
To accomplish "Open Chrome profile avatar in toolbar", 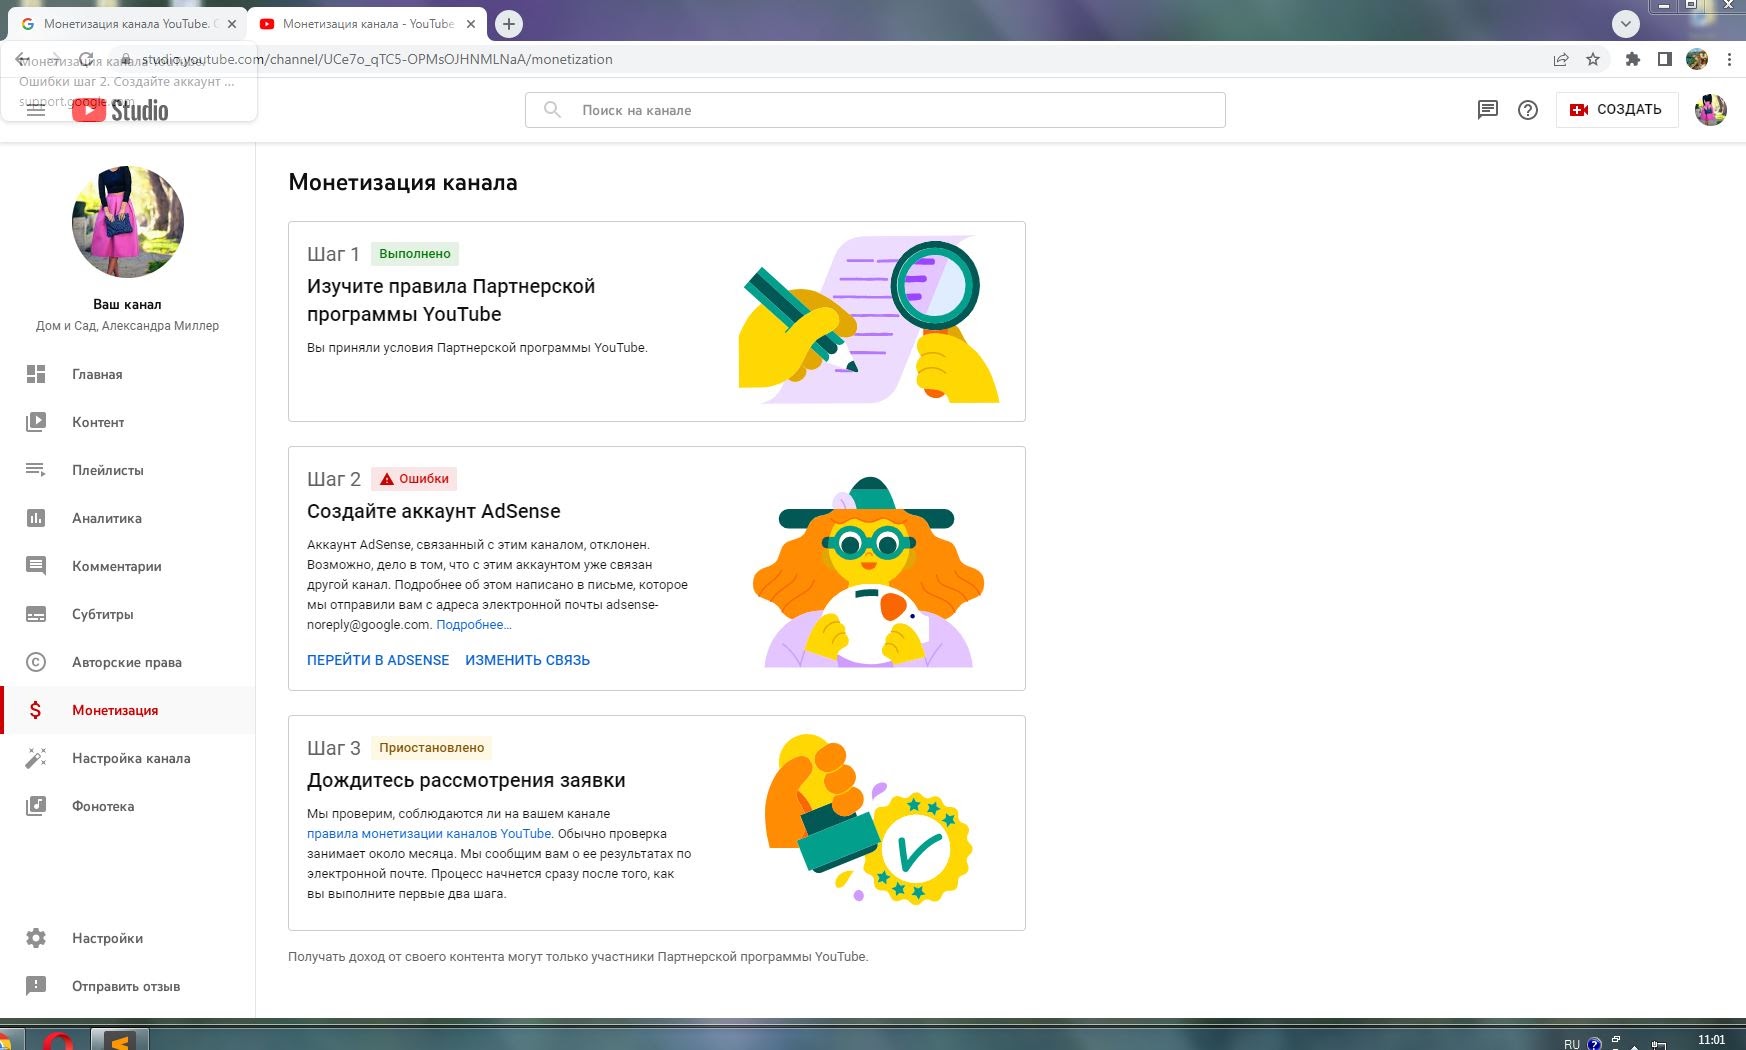I will click(1697, 59).
